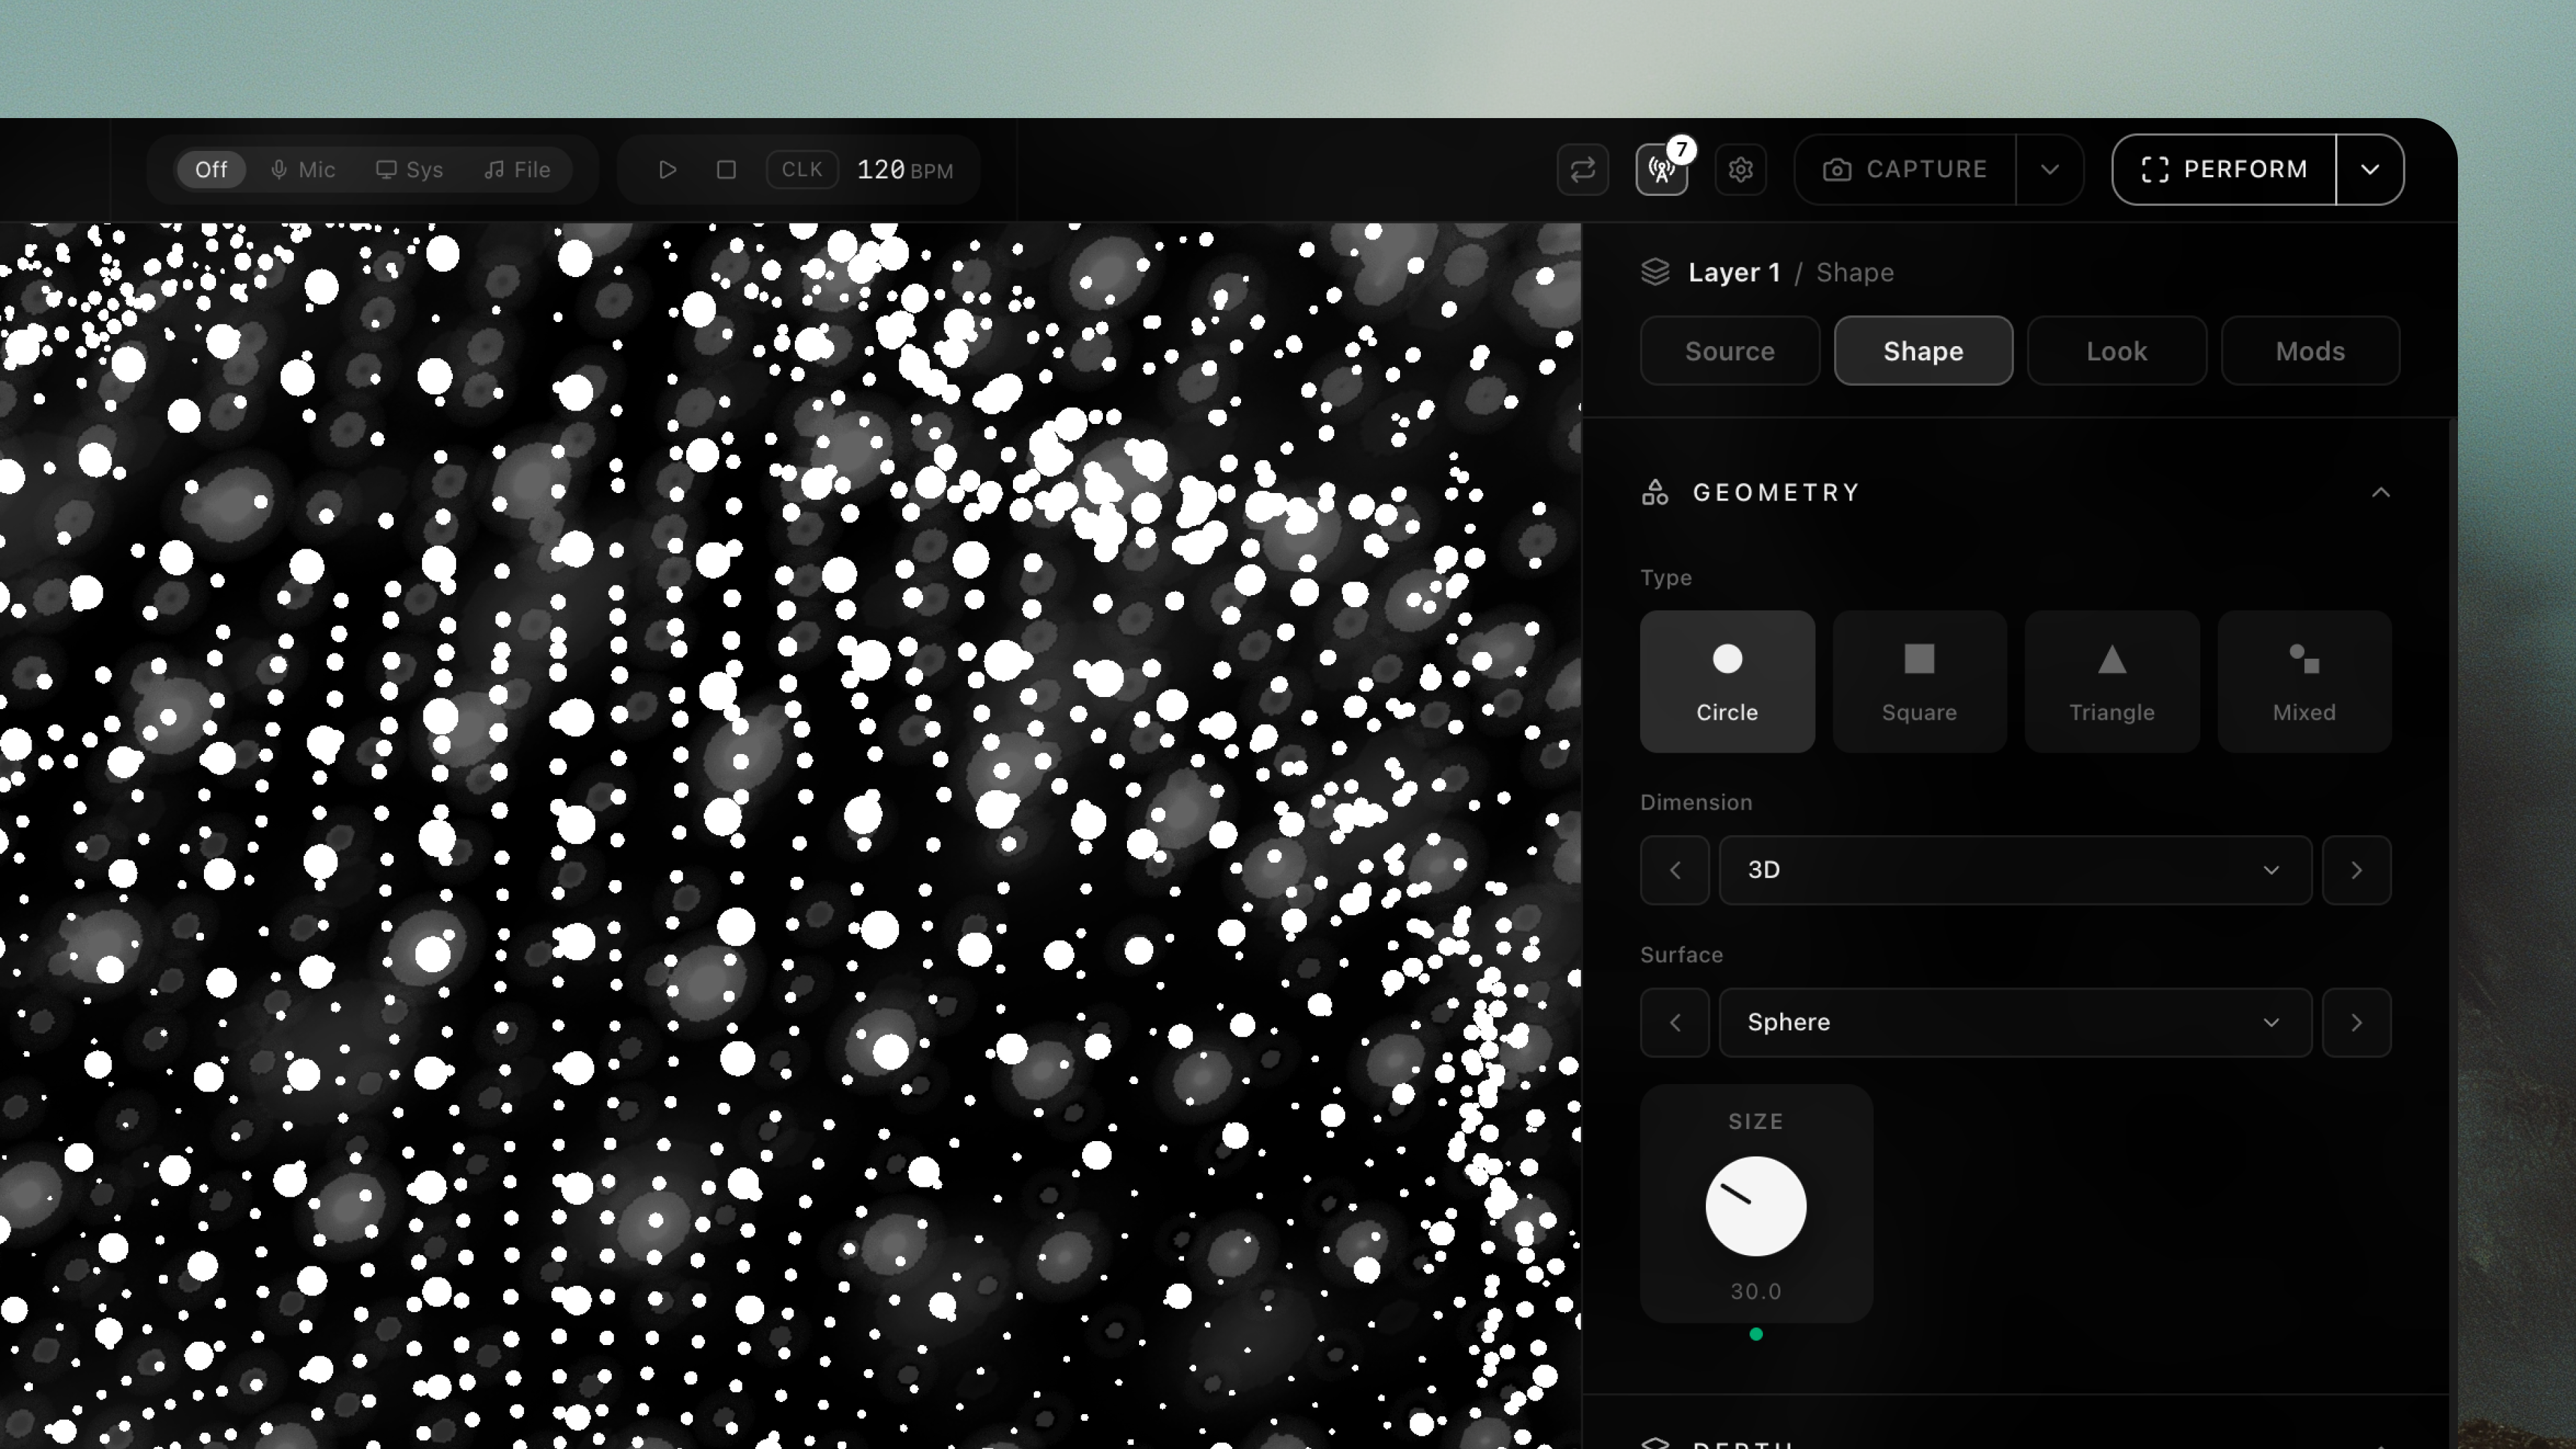The height and width of the screenshot is (1449, 2576).
Task: Click the layers stack icon beside Layer 1
Action: pyautogui.click(x=1656, y=272)
